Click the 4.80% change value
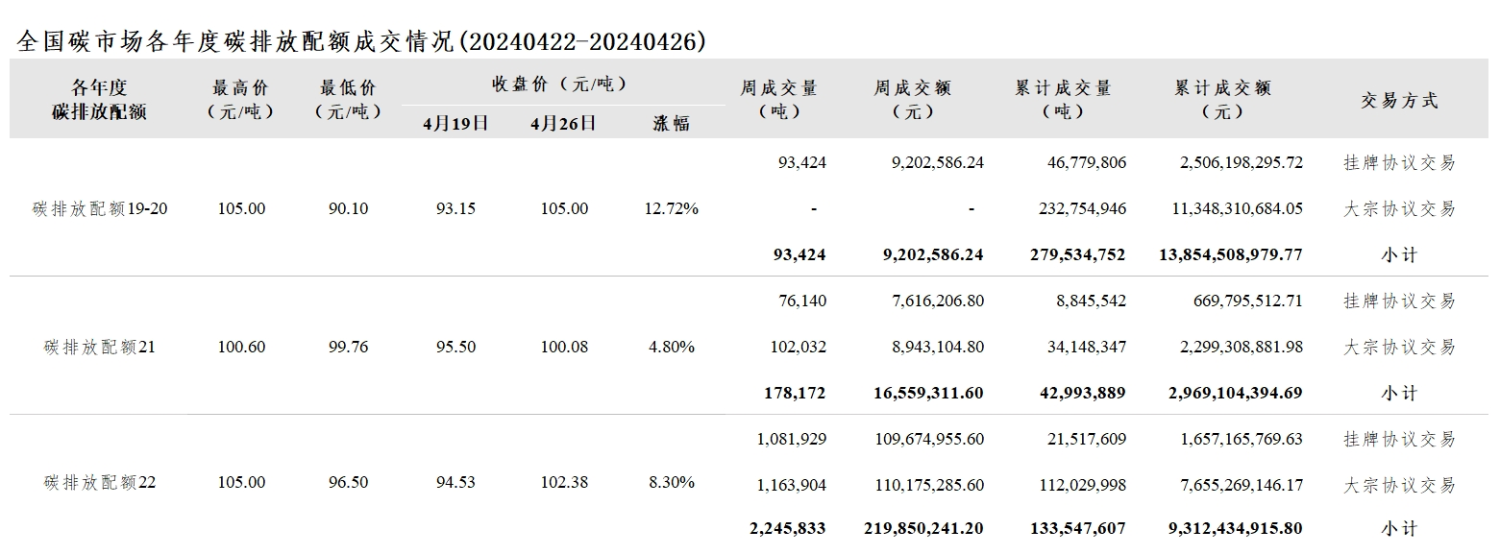 (672, 347)
